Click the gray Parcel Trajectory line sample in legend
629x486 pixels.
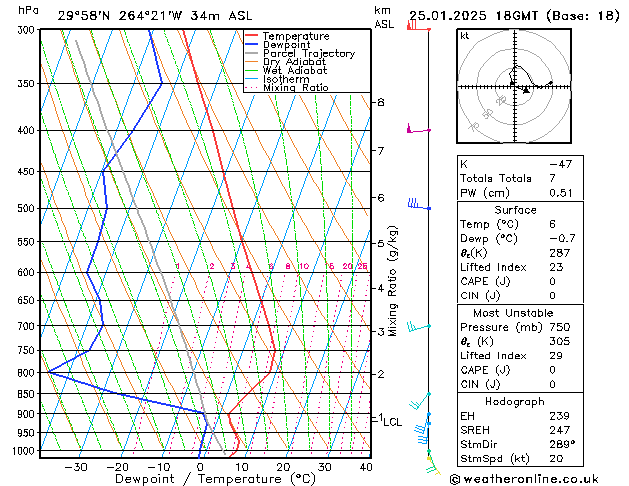click(x=251, y=53)
